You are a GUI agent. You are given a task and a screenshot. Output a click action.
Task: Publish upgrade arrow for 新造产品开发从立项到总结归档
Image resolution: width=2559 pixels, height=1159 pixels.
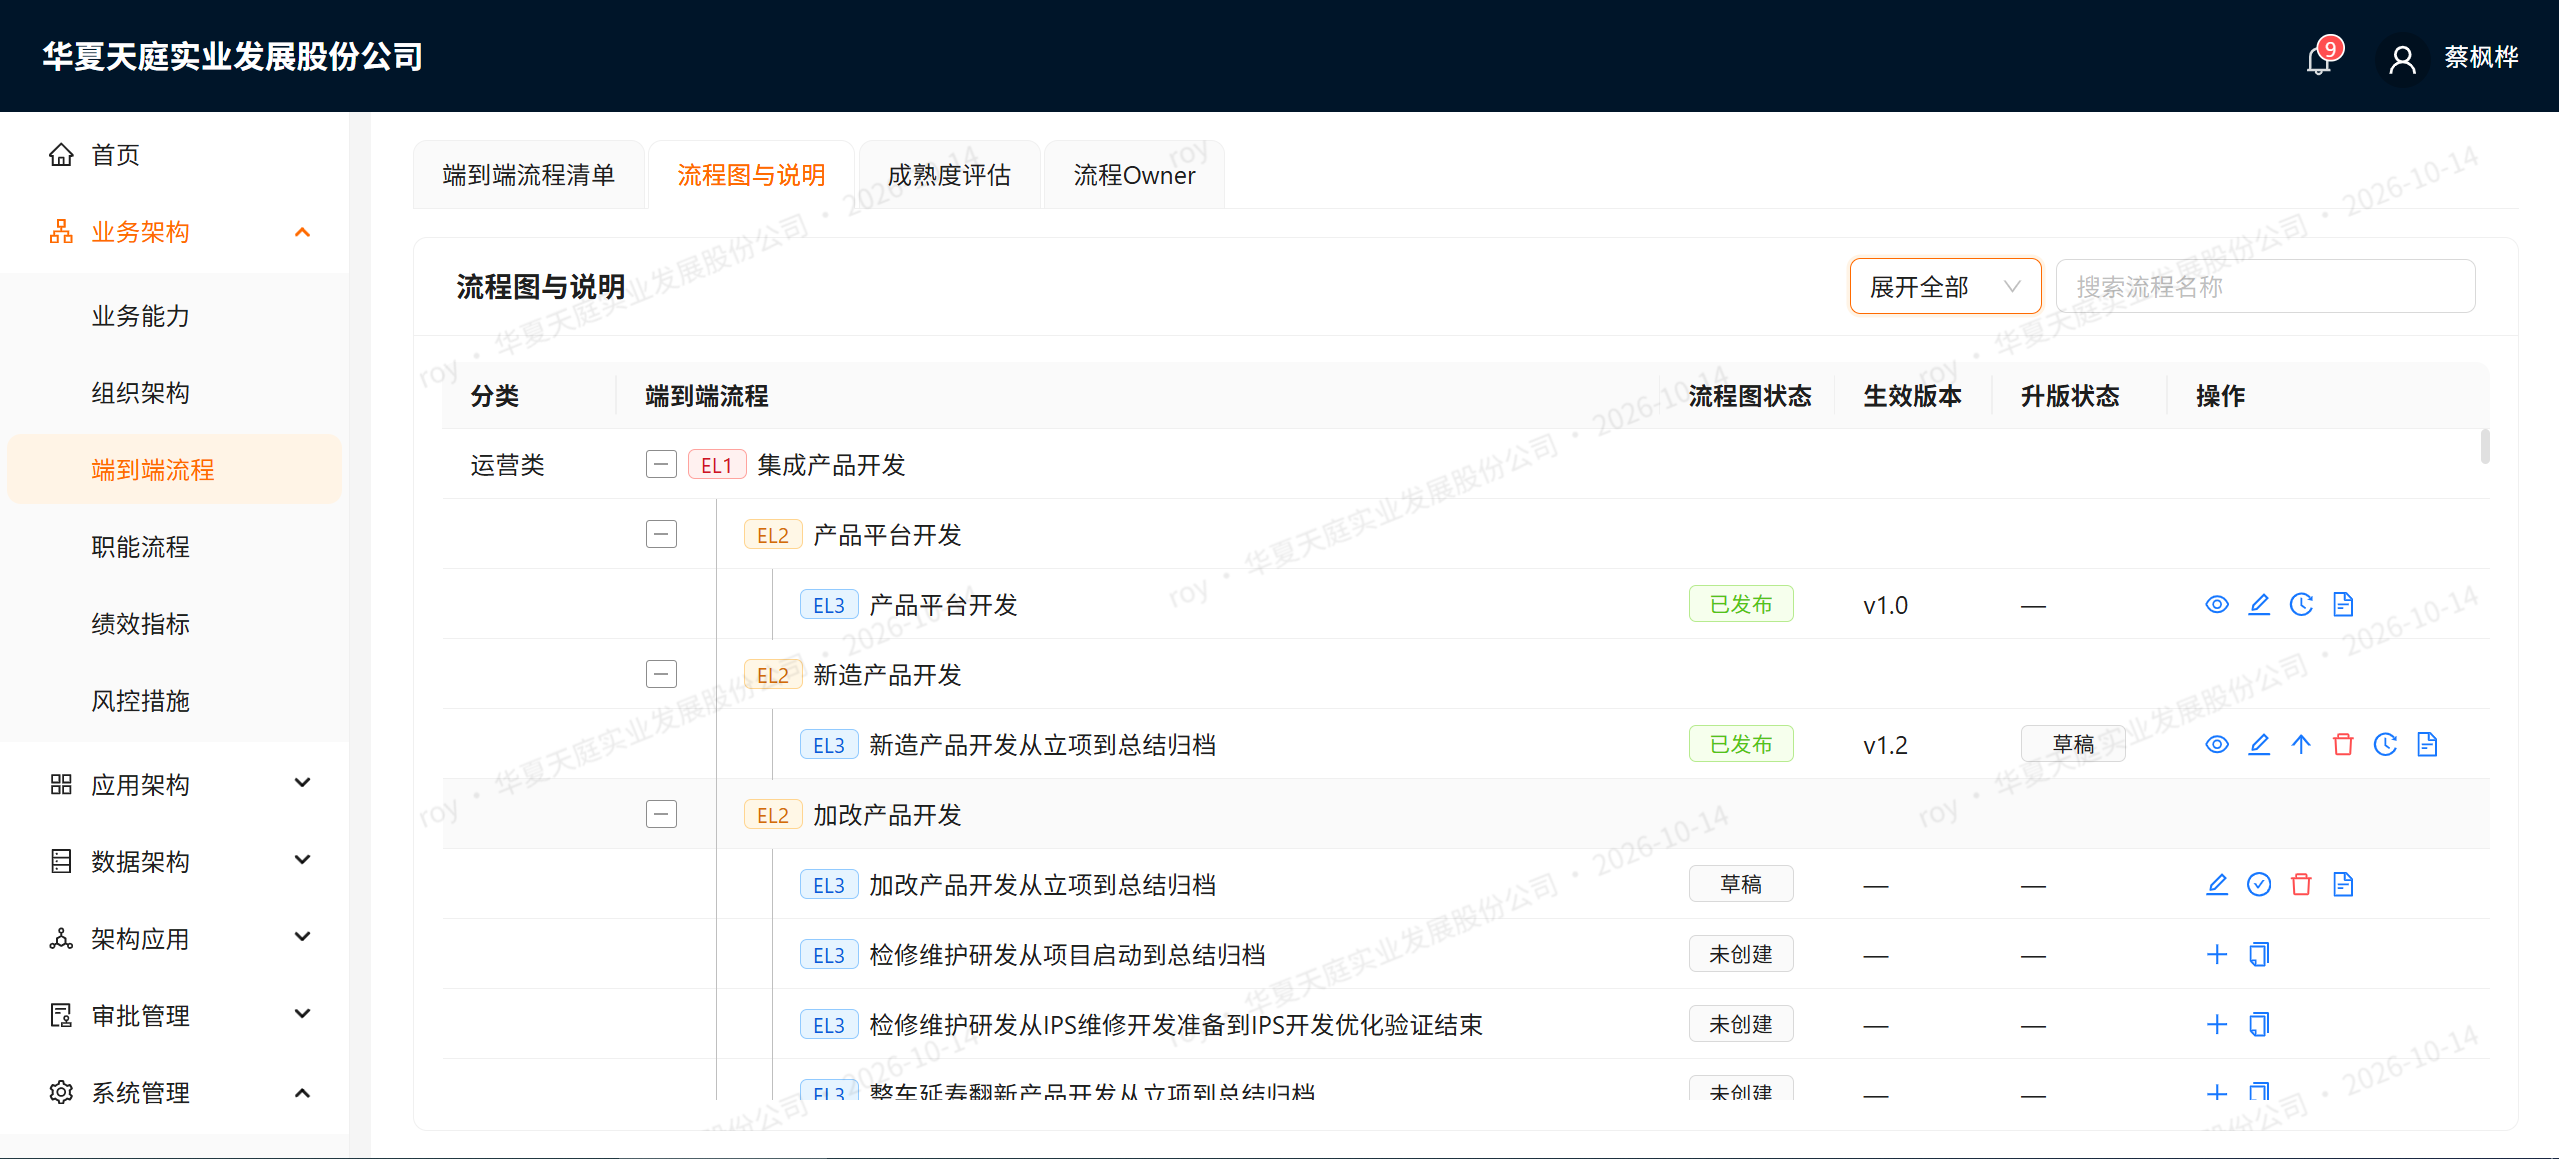coord(2301,745)
